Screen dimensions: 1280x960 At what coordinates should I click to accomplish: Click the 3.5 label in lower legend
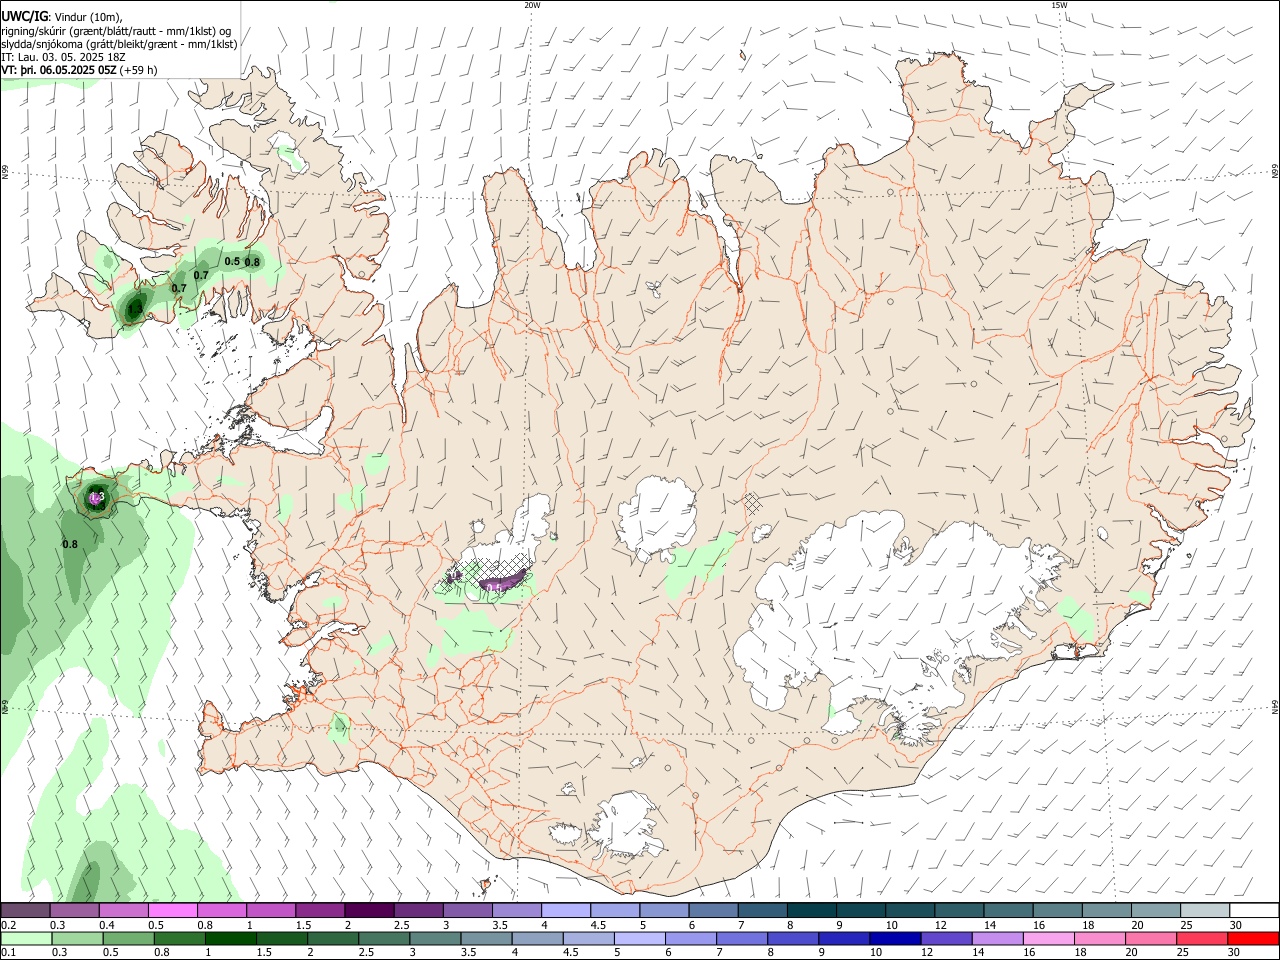pyautogui.click(x=468, y=952)
